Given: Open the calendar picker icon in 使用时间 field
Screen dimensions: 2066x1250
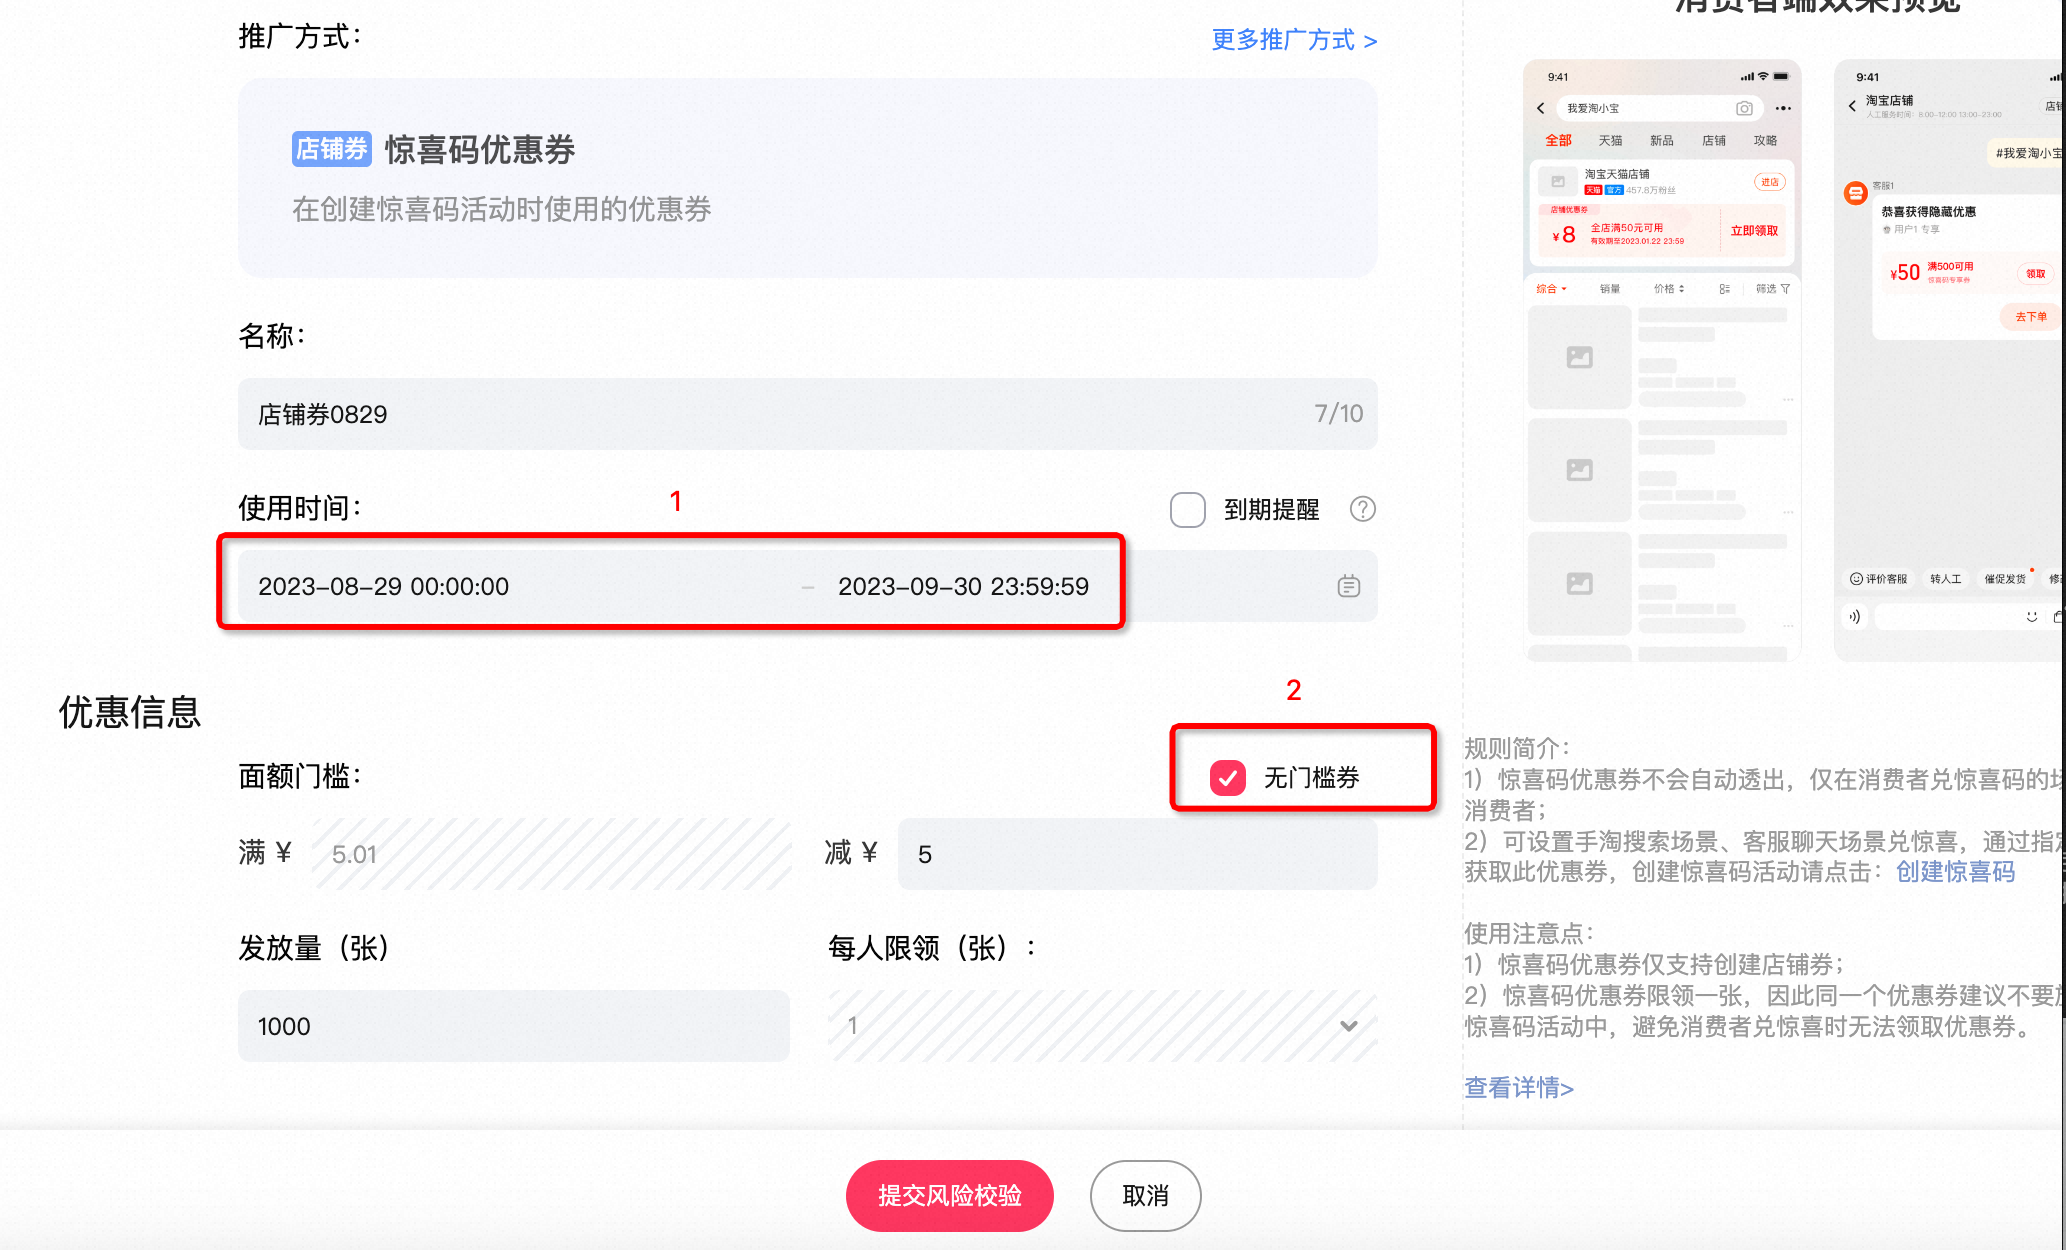Looking at the screenshot, I should pos(1348,586).
